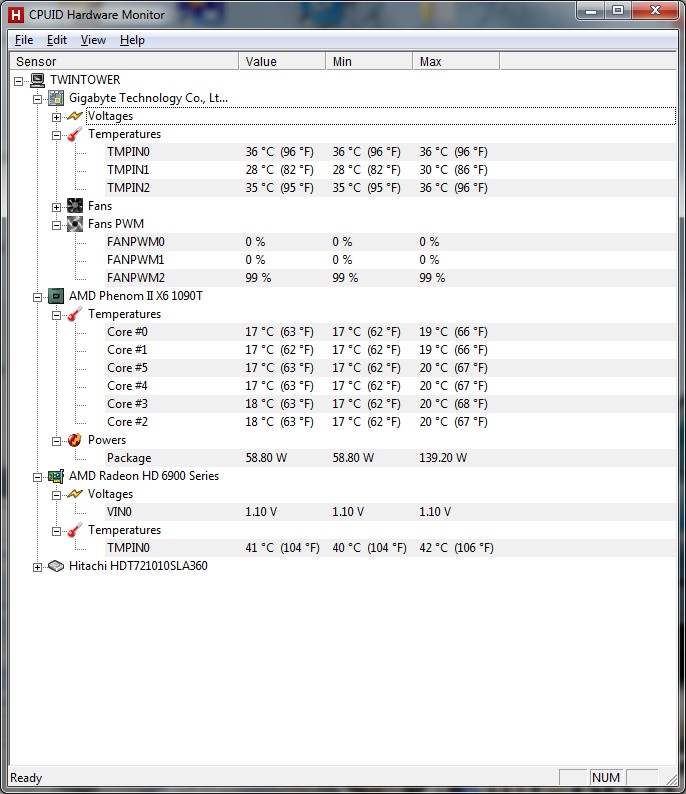Collapse the AMD Phenom II X6 node
Screen dimensions: 686x794
[x=37, y=297]
